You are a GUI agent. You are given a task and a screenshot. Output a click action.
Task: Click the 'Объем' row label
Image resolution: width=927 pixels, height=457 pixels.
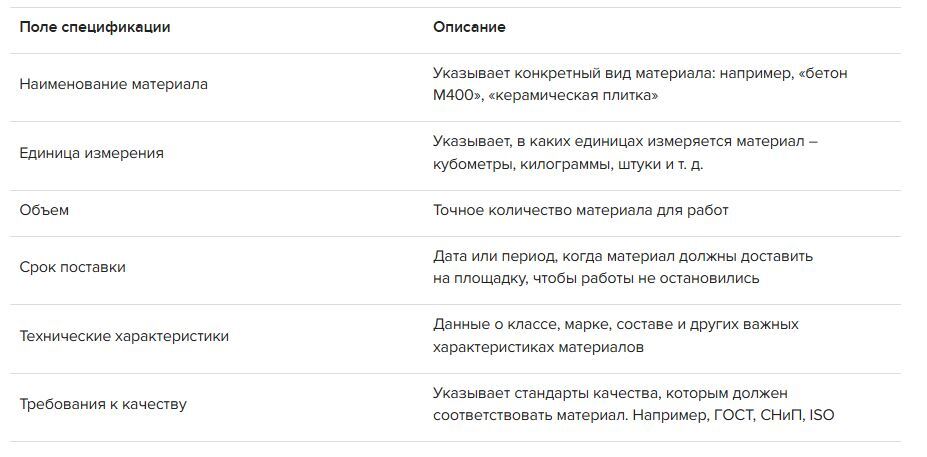click(x=44, y=210)
